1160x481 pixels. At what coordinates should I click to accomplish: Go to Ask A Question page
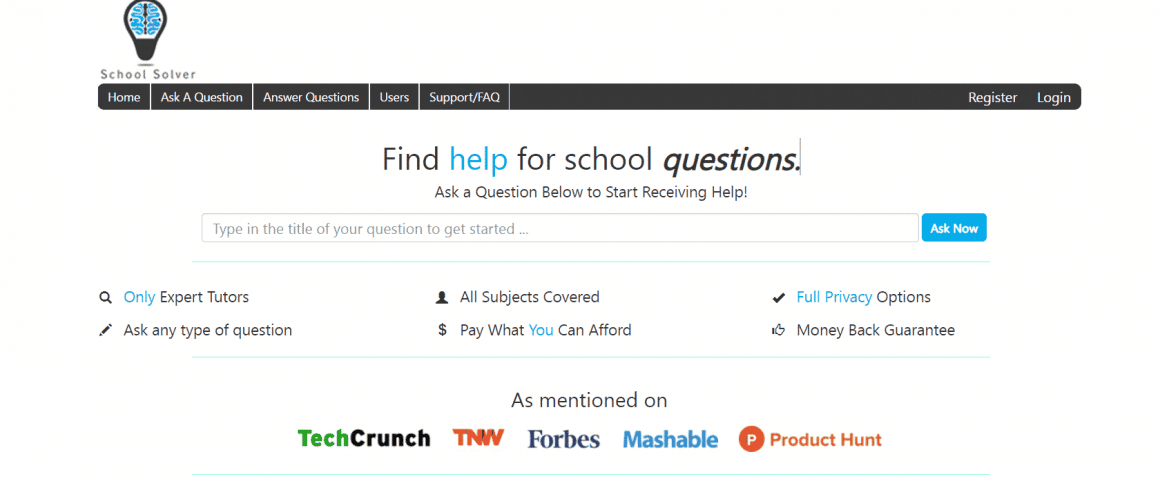coord(202,97)
